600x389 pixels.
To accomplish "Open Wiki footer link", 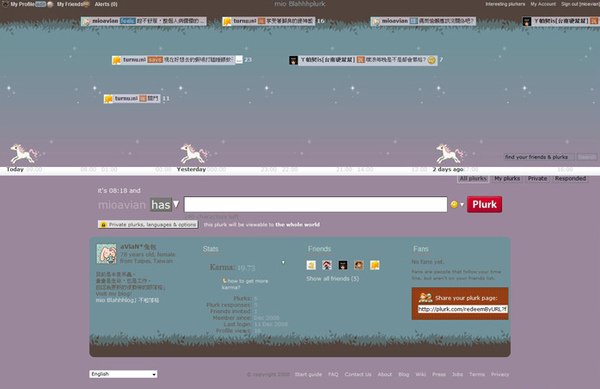I will (x=421, y=374).
